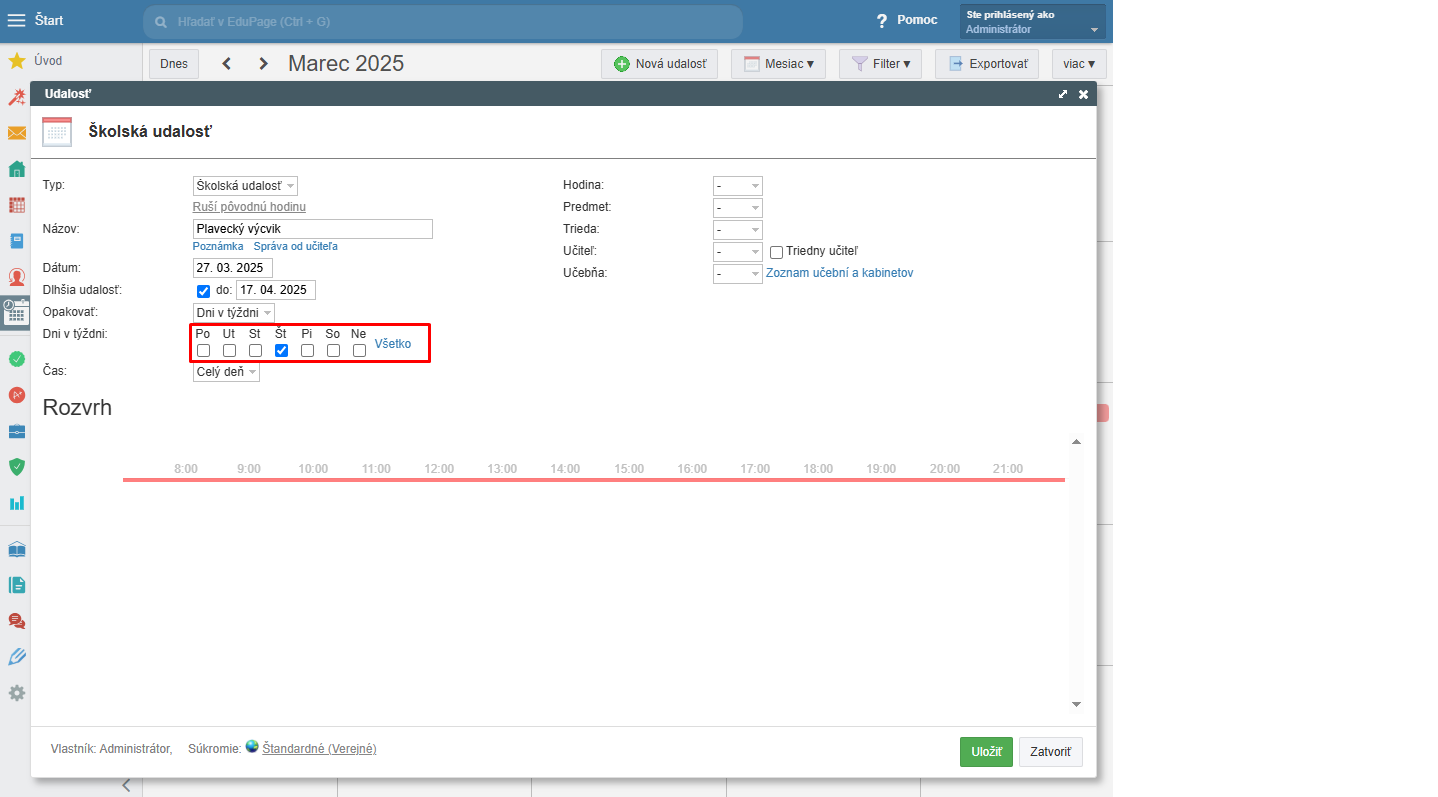Click the question mark help icon
1438x797 pixels.
point(882,21)
